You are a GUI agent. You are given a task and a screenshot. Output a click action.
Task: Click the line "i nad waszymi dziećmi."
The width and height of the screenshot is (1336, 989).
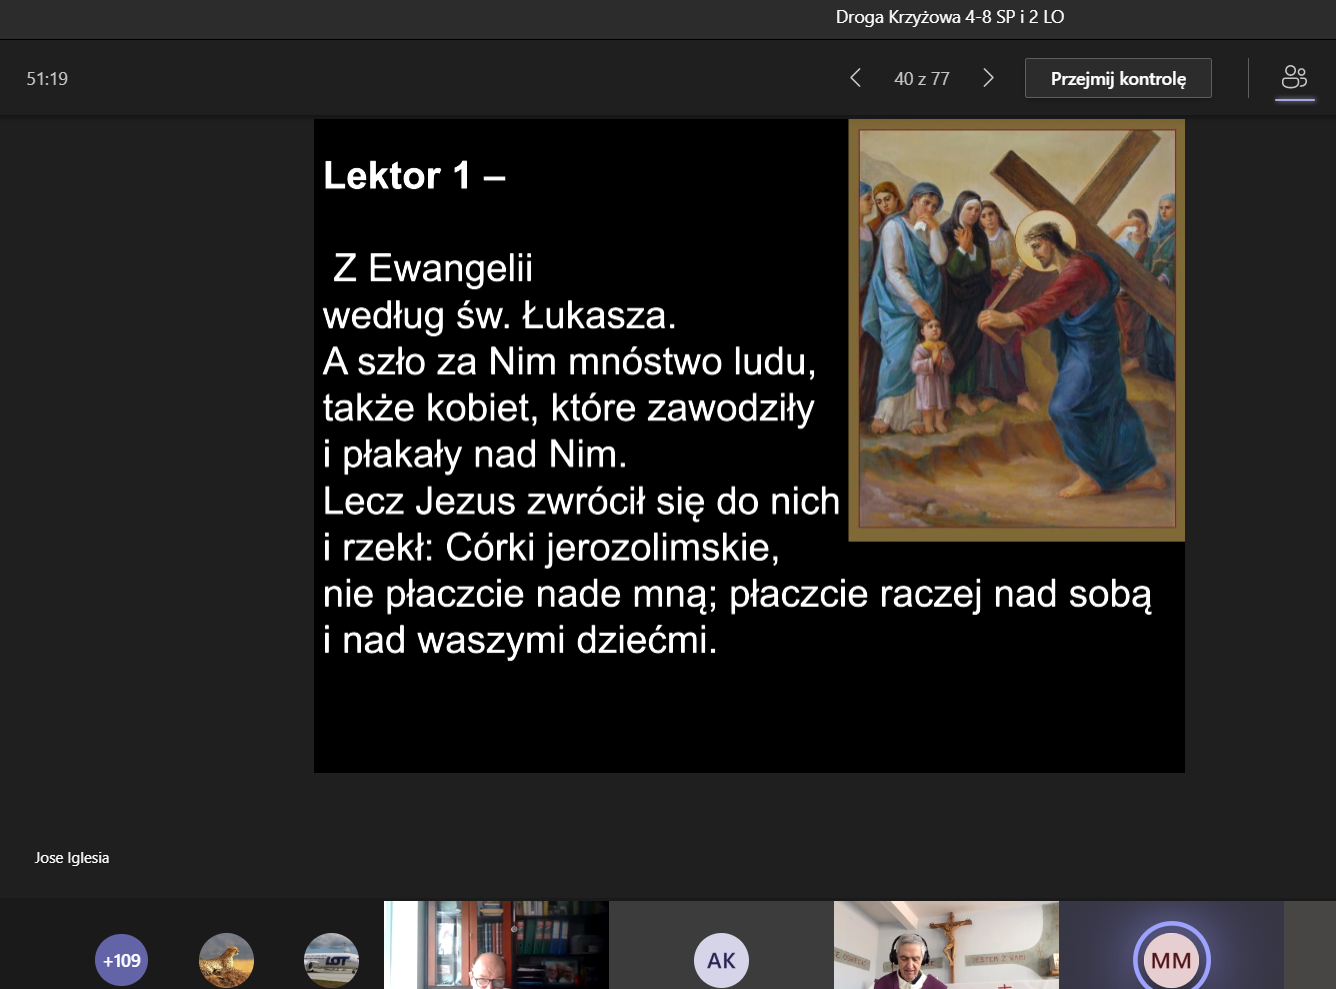(520, 640)
